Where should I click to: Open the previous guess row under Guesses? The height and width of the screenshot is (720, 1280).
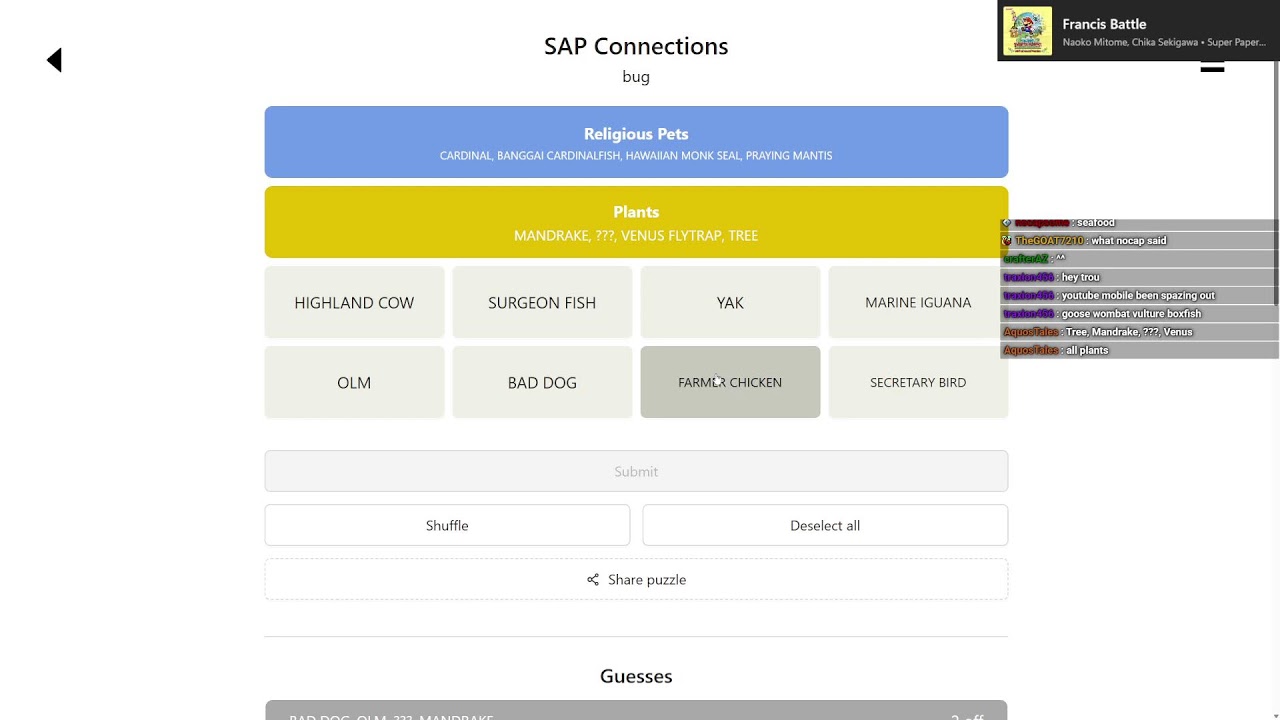point(636,711)
